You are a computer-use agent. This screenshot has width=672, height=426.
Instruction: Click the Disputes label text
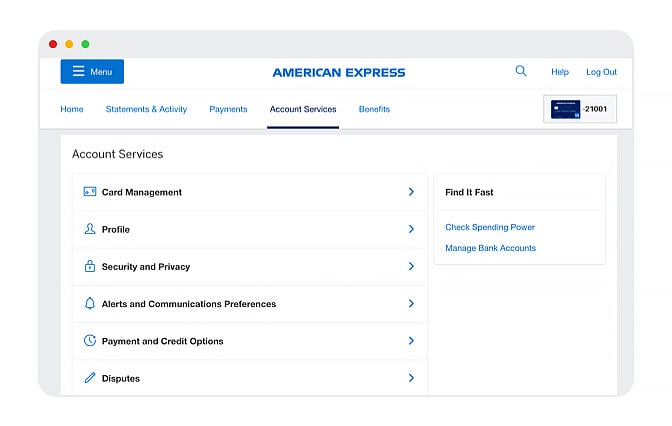tap(120, 378)
